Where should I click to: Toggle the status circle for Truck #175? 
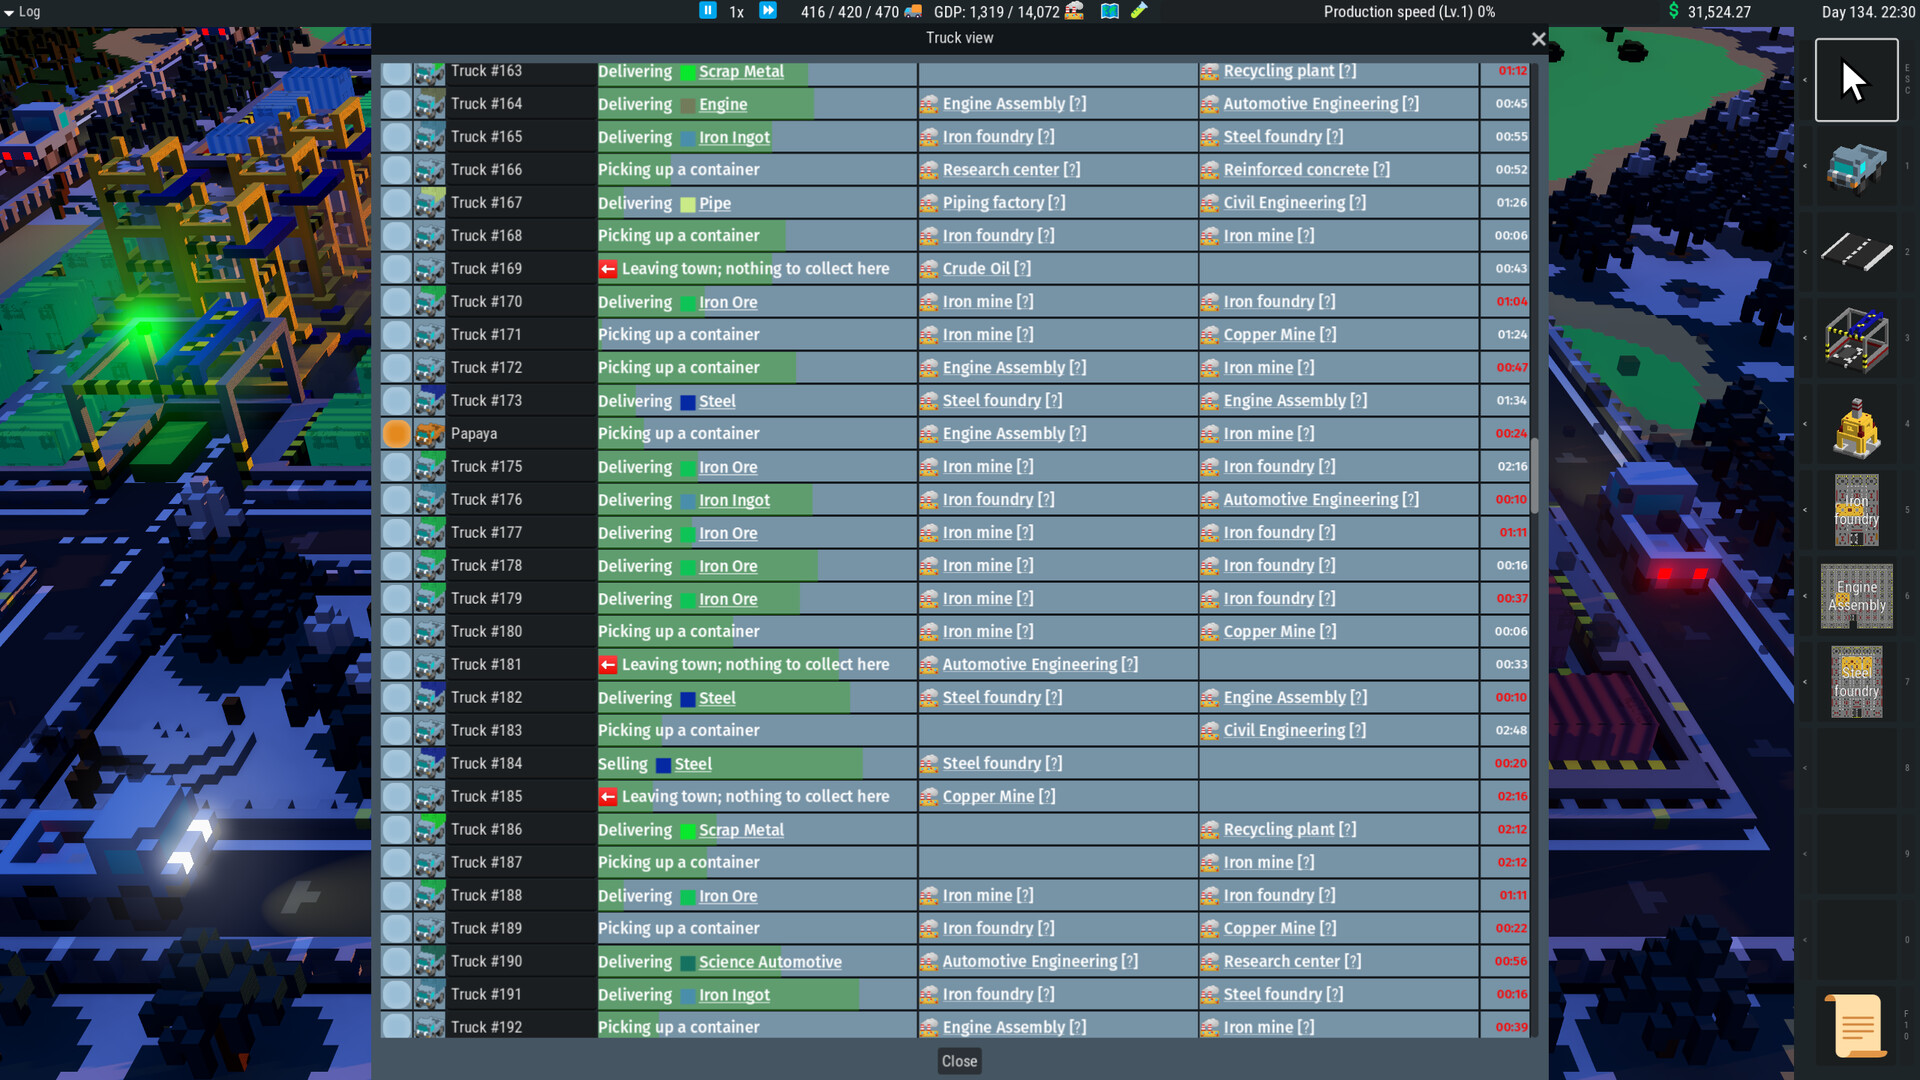(397, 466)
